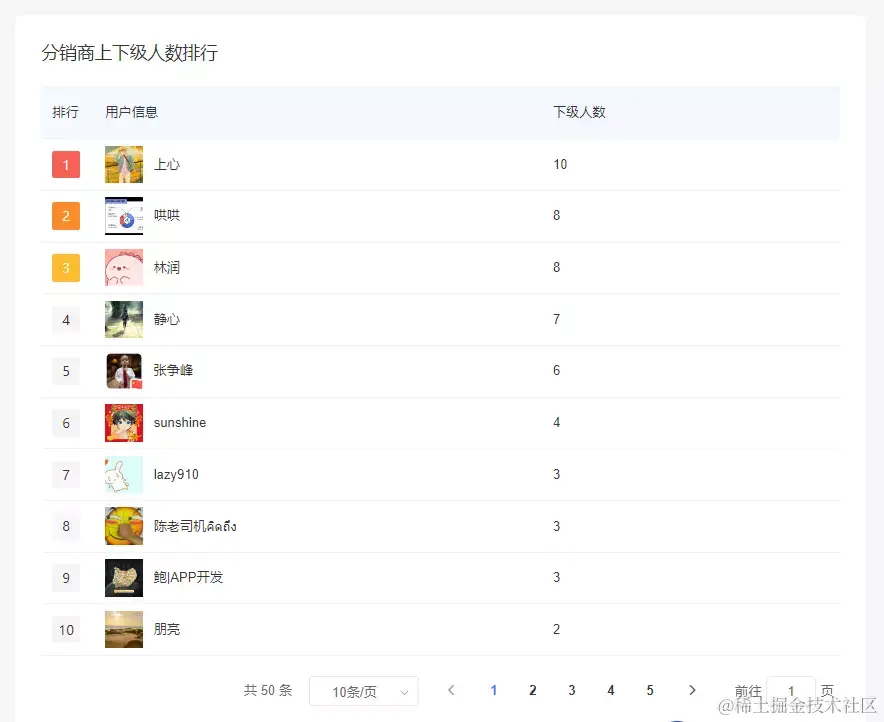Image resolution: width=884 pixels, height=722 pixels.
Task: Open avatar of user lazy910
Action: click(124, 475)
